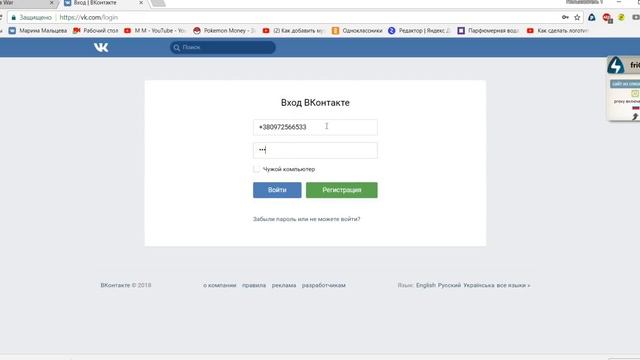Click the address bar URL vk.com/login
The image size is (640, 360).
point(89,18)
